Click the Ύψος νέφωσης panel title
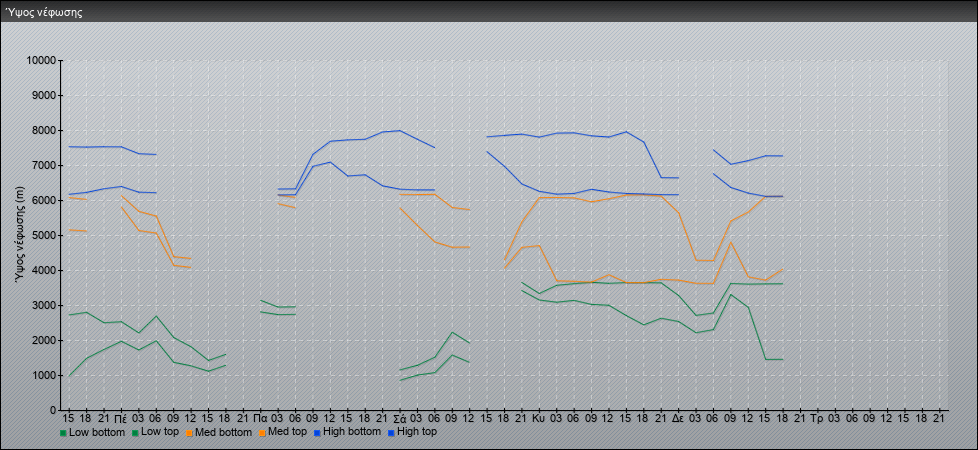Screen dimensions: 978x450 click(43, 13)
